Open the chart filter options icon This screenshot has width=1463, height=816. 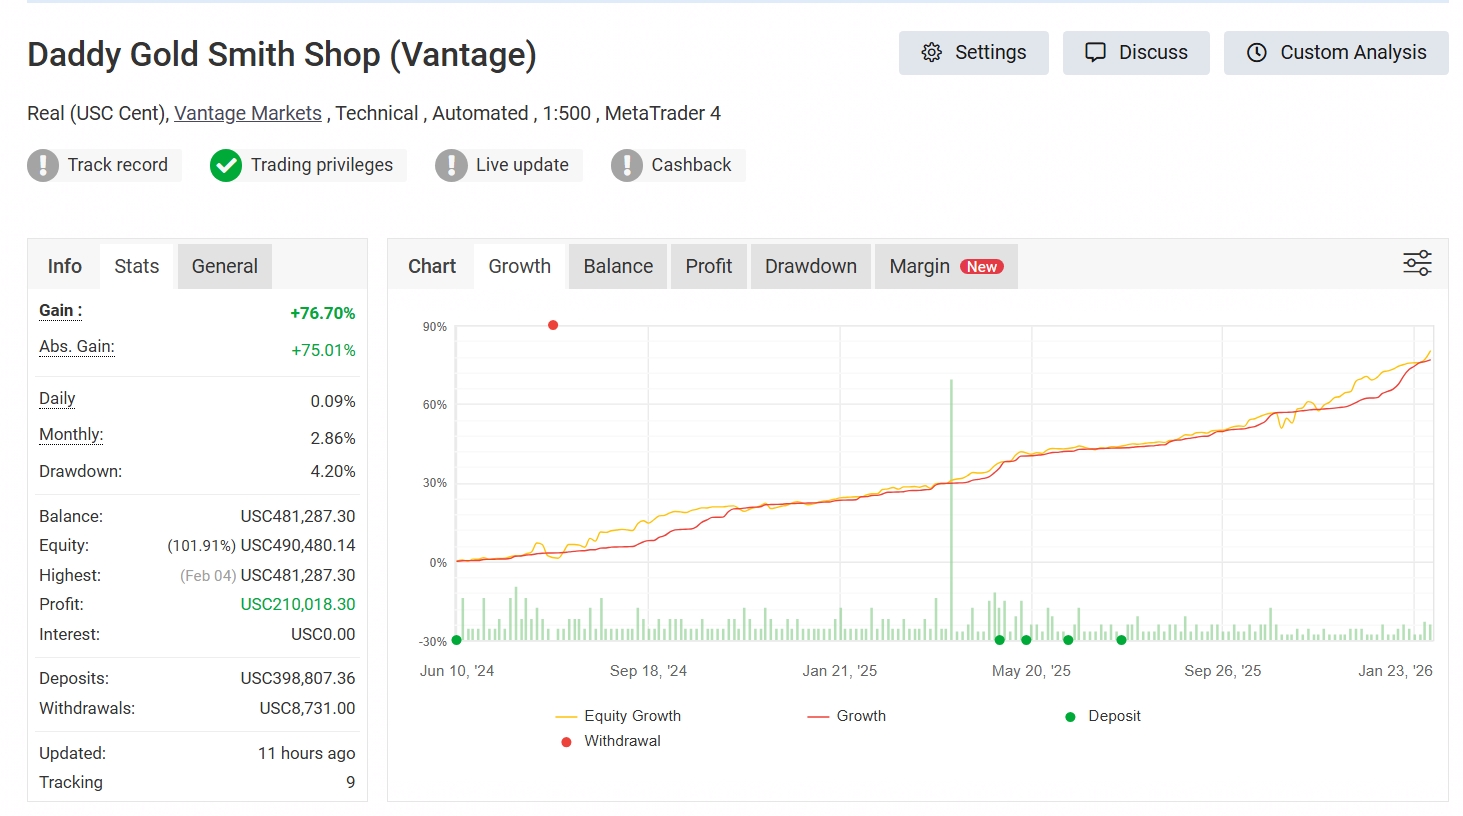(x=1417, y=263)
